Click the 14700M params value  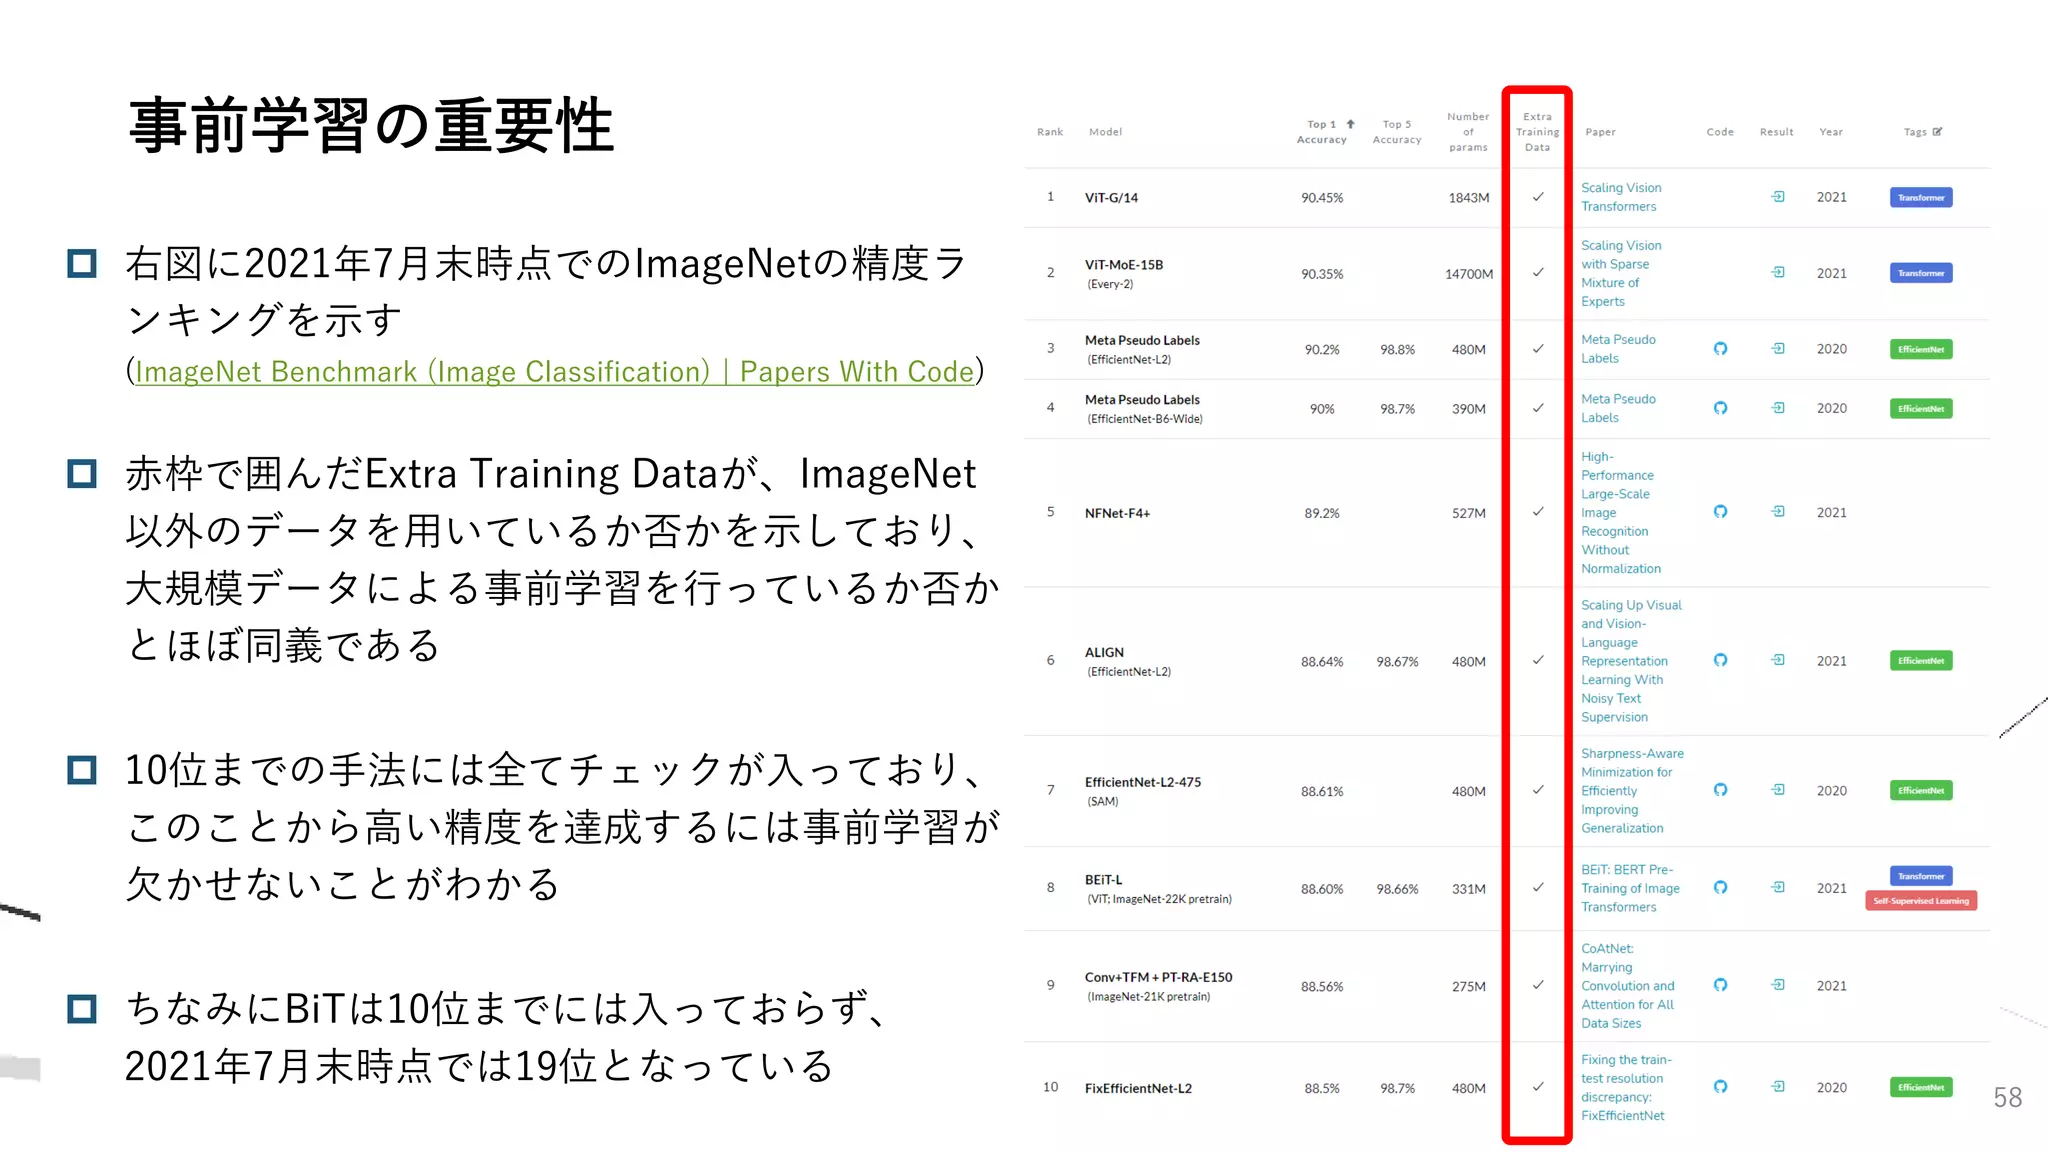point(1468,274)
